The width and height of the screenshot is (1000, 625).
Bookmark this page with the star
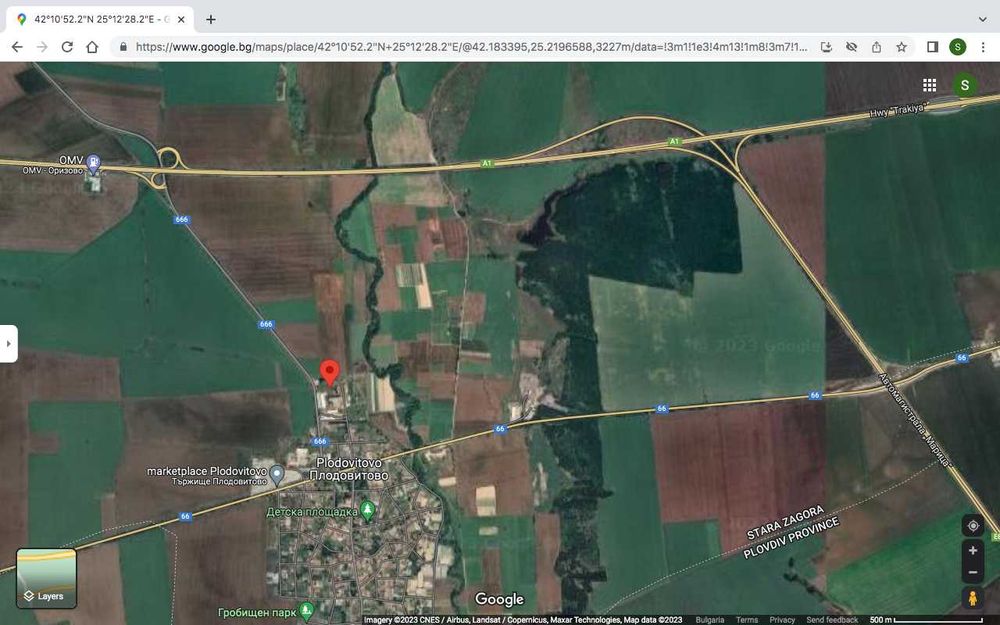(901, 47)
